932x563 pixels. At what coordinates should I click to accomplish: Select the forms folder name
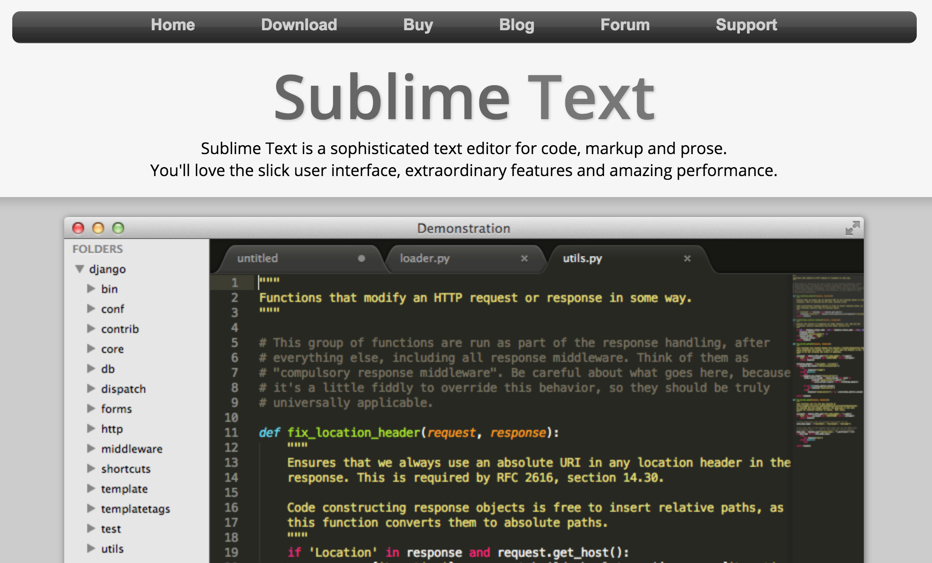(x=116, y=409)
